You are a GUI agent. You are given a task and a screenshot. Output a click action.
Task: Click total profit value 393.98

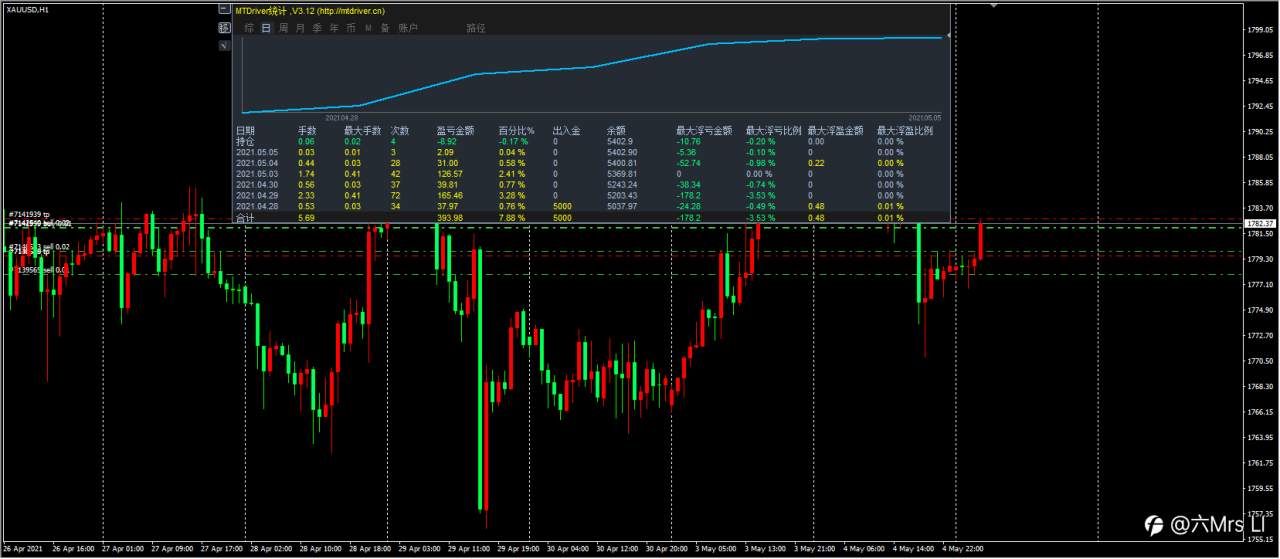tap(450, 218)
